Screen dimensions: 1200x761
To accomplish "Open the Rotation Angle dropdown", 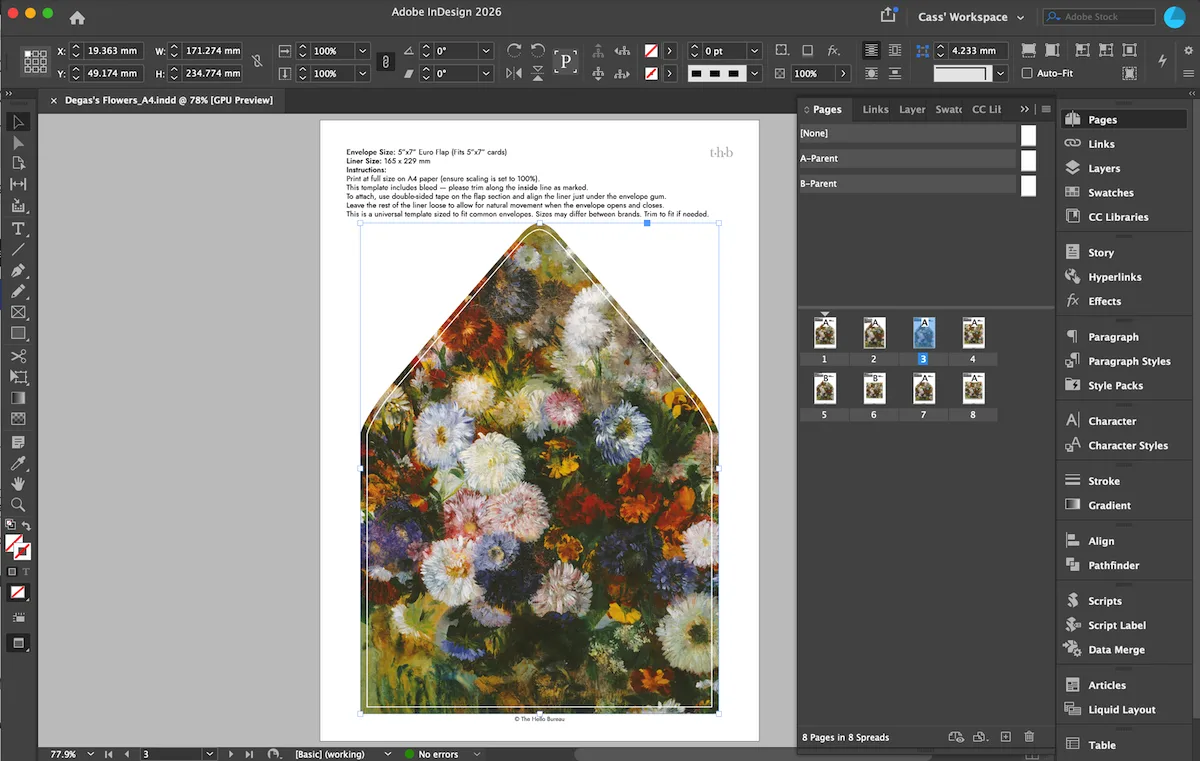I will pos(486,51).
